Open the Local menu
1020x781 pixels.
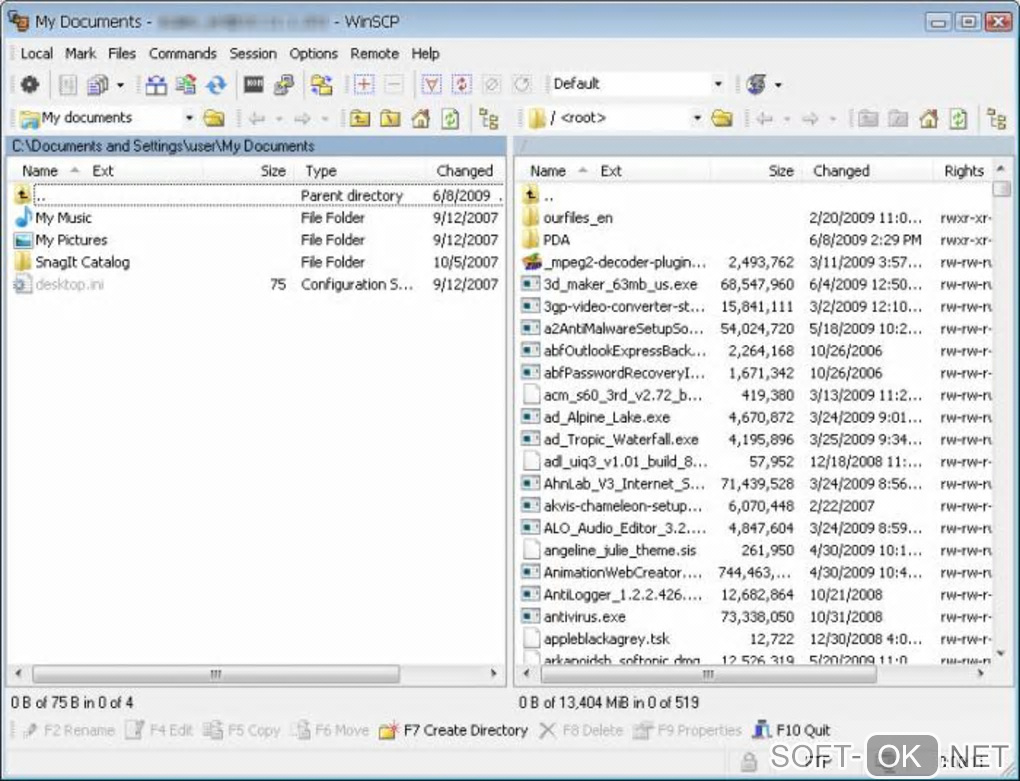click(36, 53)
